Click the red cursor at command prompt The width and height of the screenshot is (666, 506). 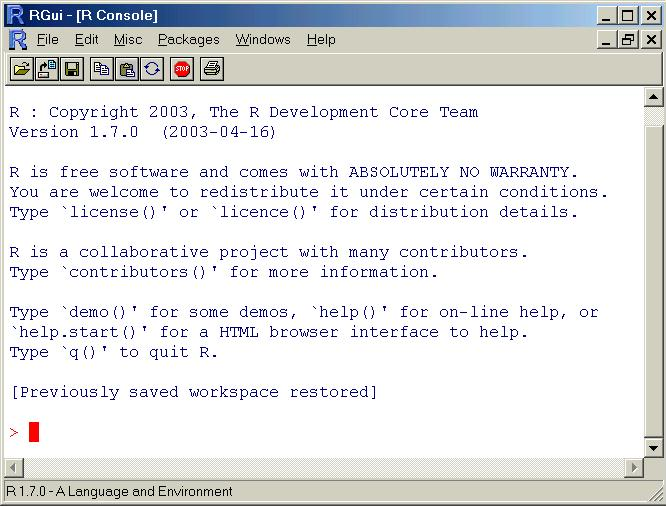click(34, 432)
